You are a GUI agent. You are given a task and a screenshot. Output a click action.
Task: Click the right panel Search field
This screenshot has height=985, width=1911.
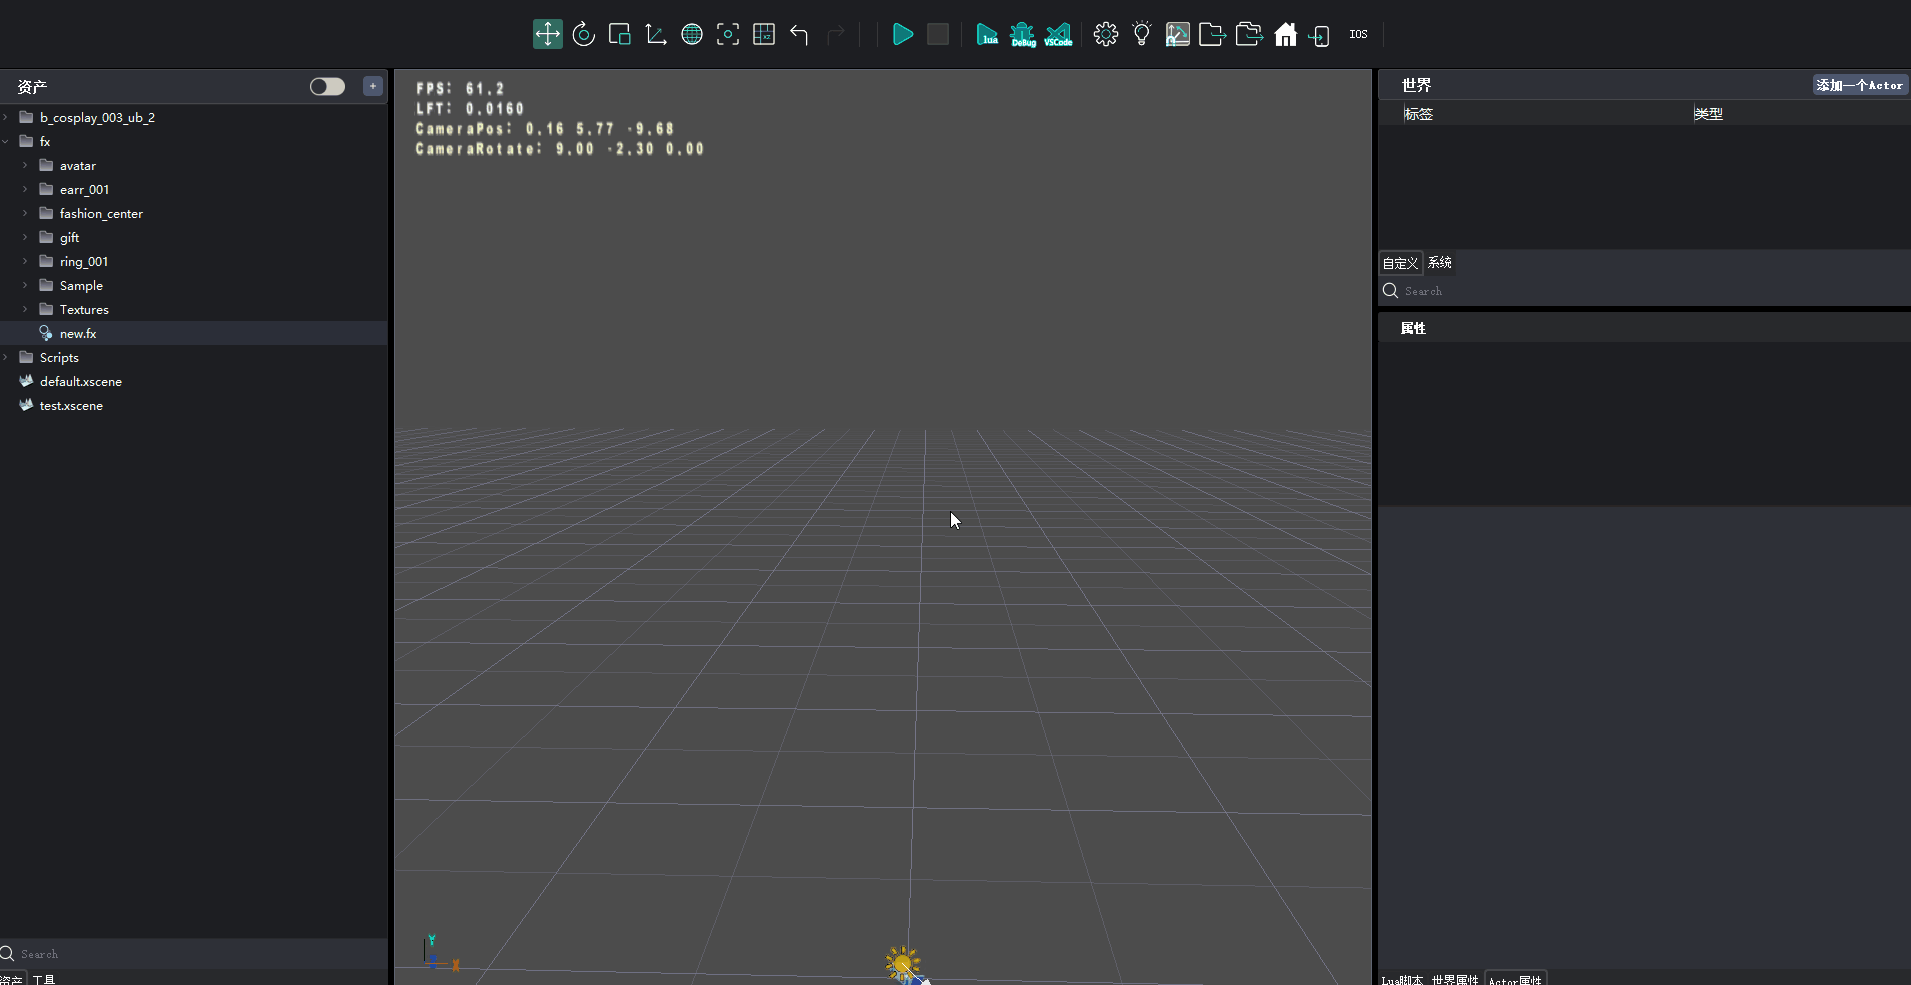point(1644,291)
